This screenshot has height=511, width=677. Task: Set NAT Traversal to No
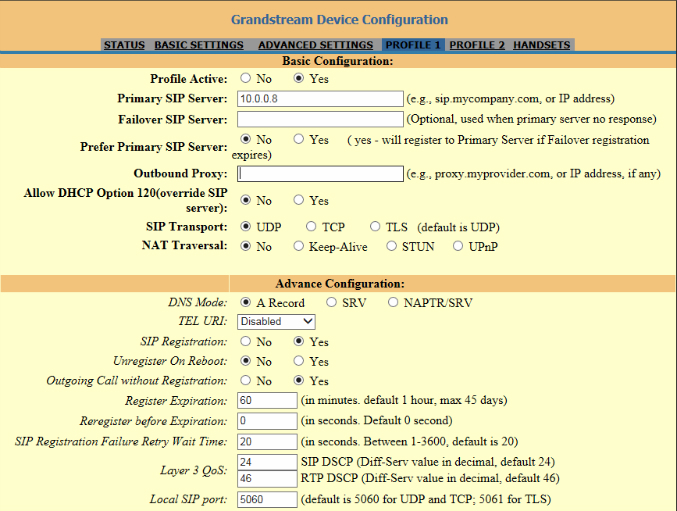coord(246,246)
